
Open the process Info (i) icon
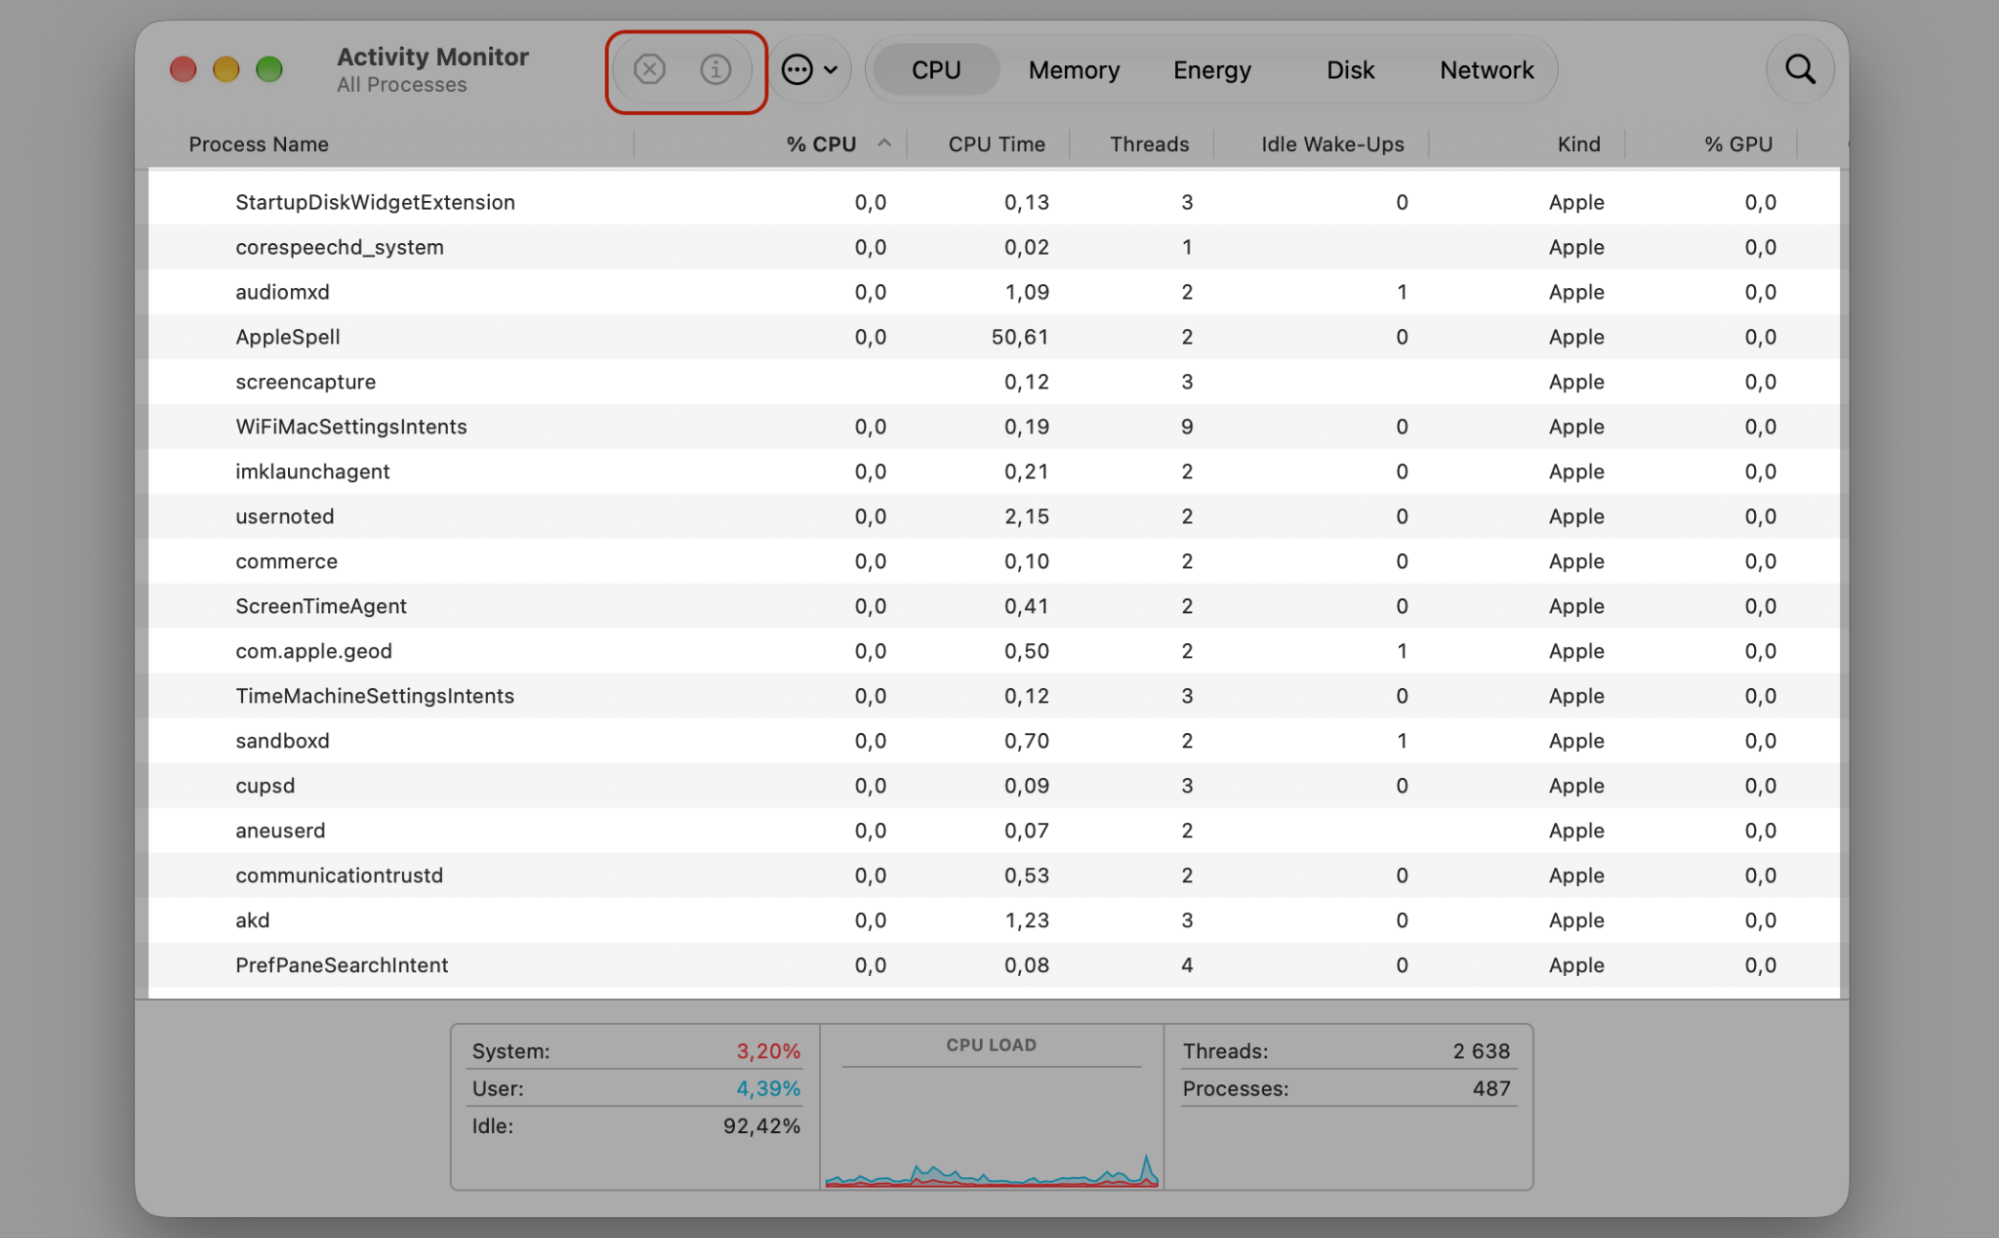716,70
